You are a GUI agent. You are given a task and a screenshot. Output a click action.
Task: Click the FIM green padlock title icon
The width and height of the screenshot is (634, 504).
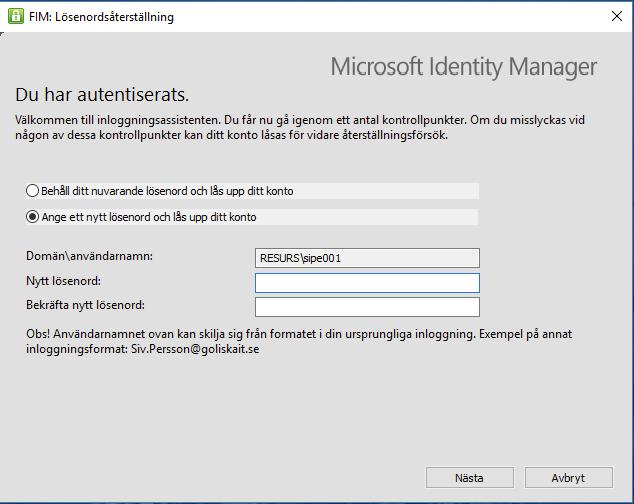(x=16, y=17)
